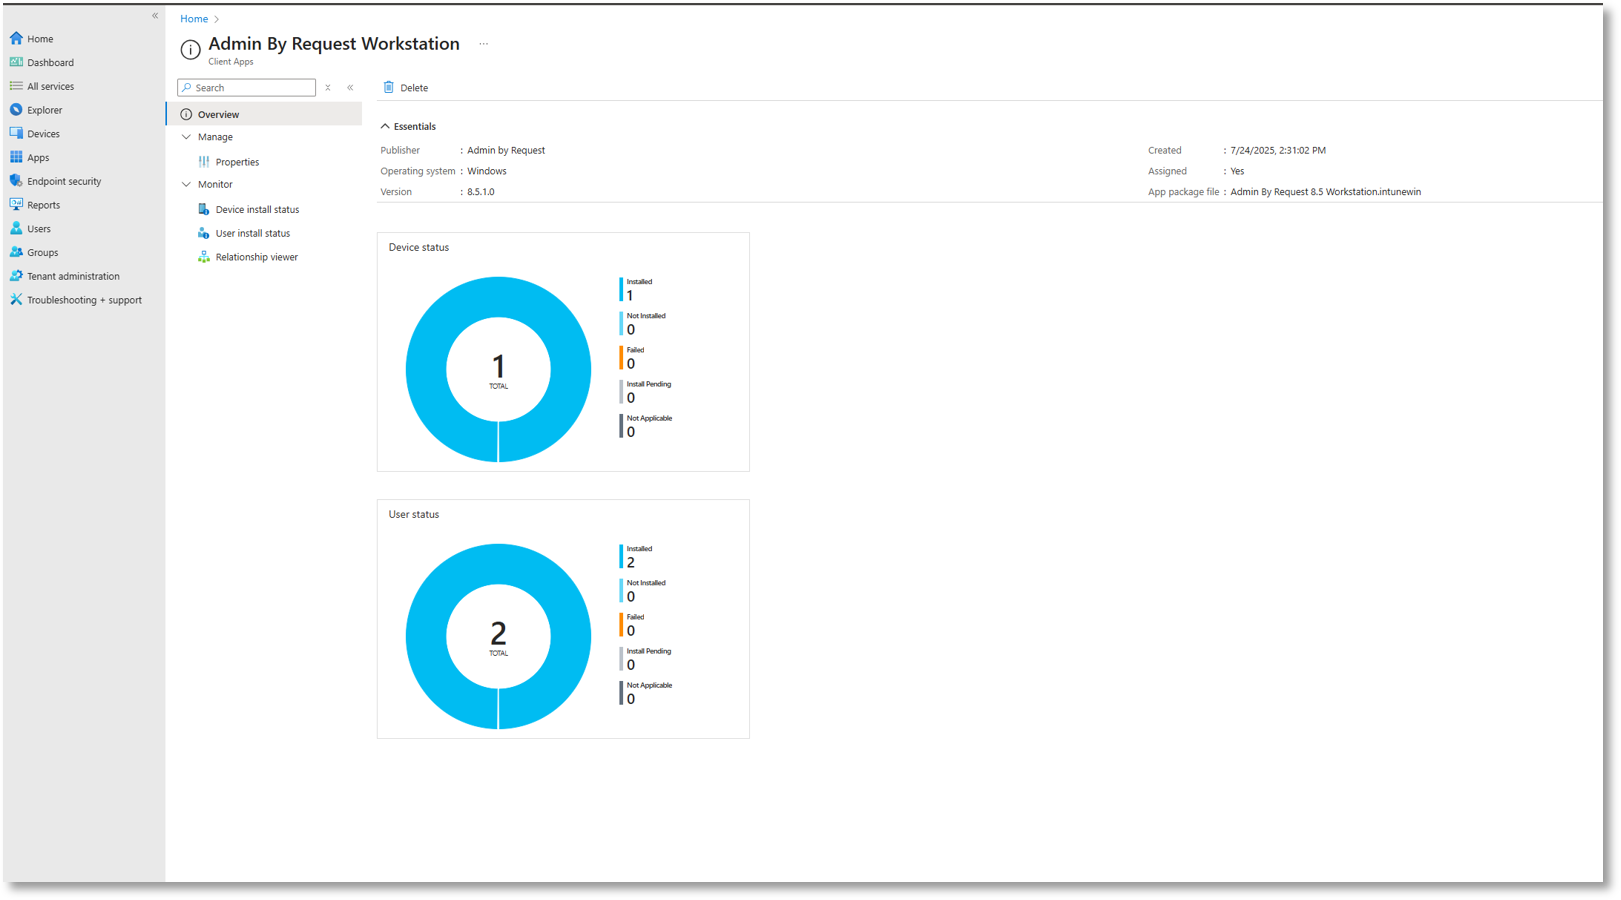The image size is (1621, 900).
Task: Click the publisher value Admin by Request
Action: coord(506,150)
